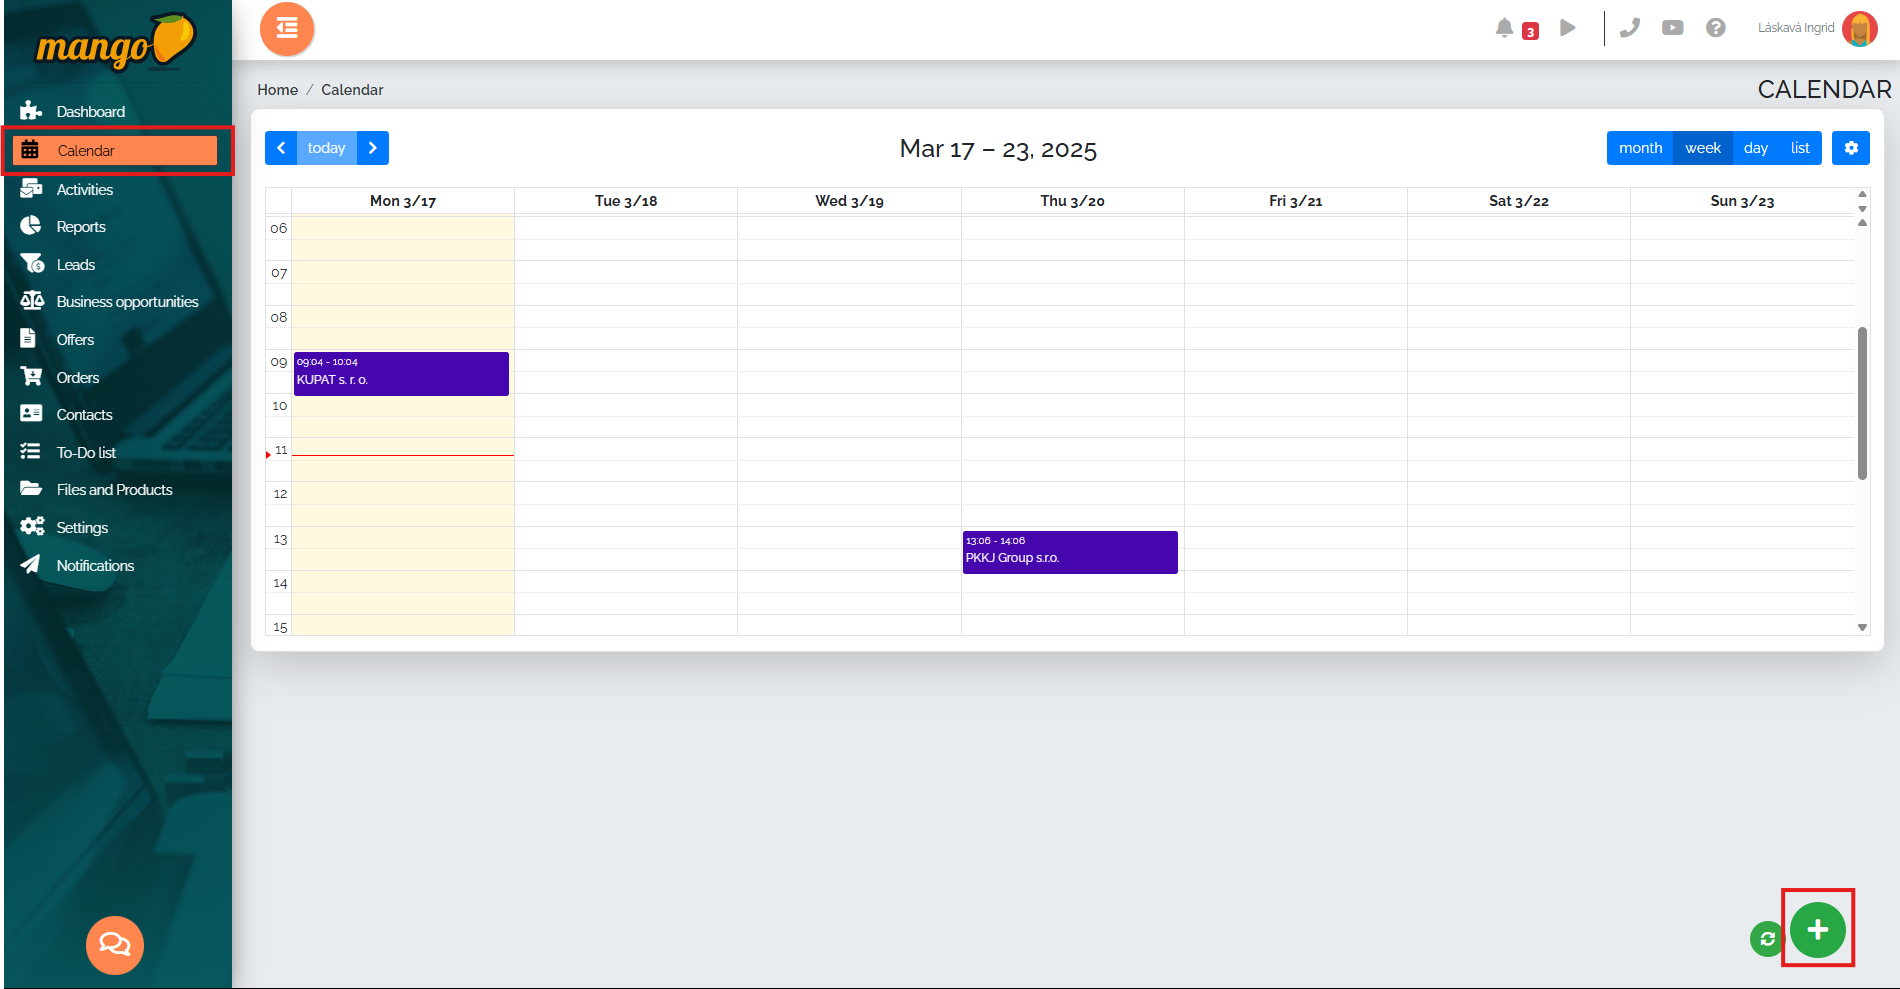Click Leads funnel icon
This screenshot has height=989, width=1900.
tap(32, 264)
